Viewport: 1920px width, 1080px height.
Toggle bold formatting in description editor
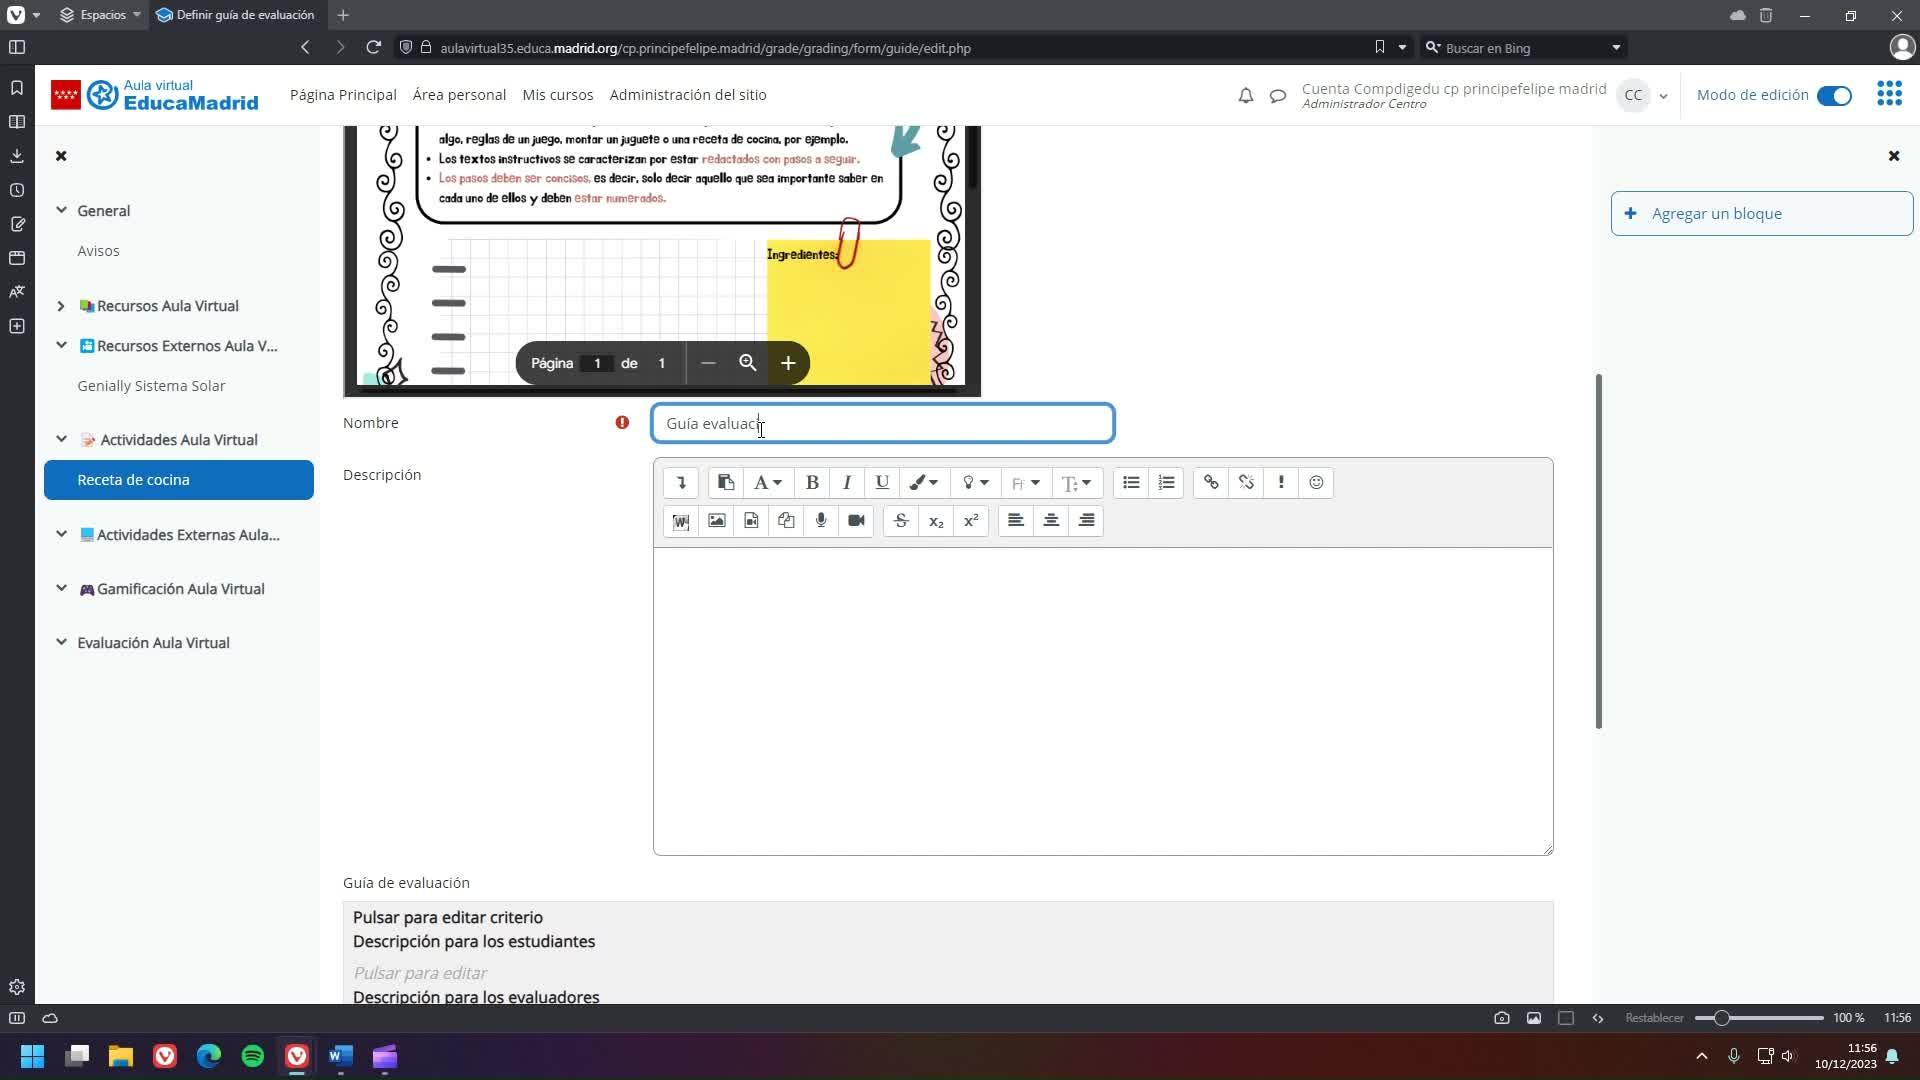[812, 483]
